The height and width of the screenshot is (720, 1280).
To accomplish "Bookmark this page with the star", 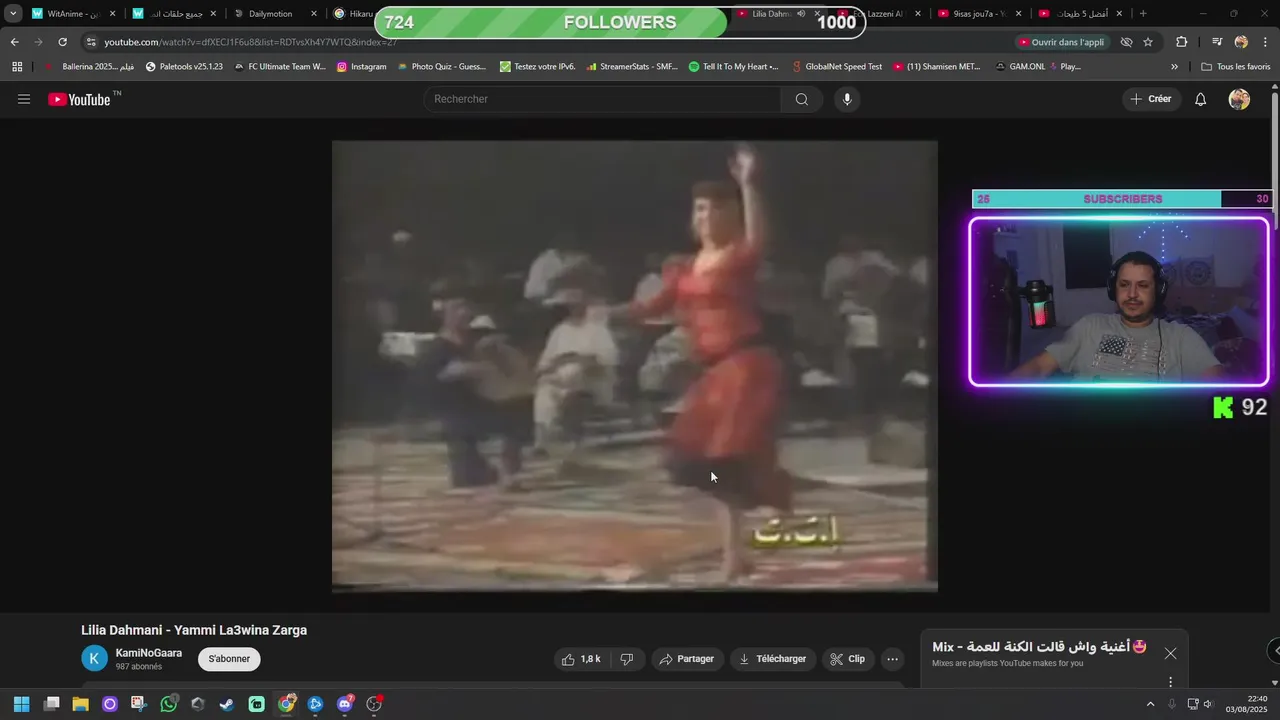I will (x=1148, y=42).
